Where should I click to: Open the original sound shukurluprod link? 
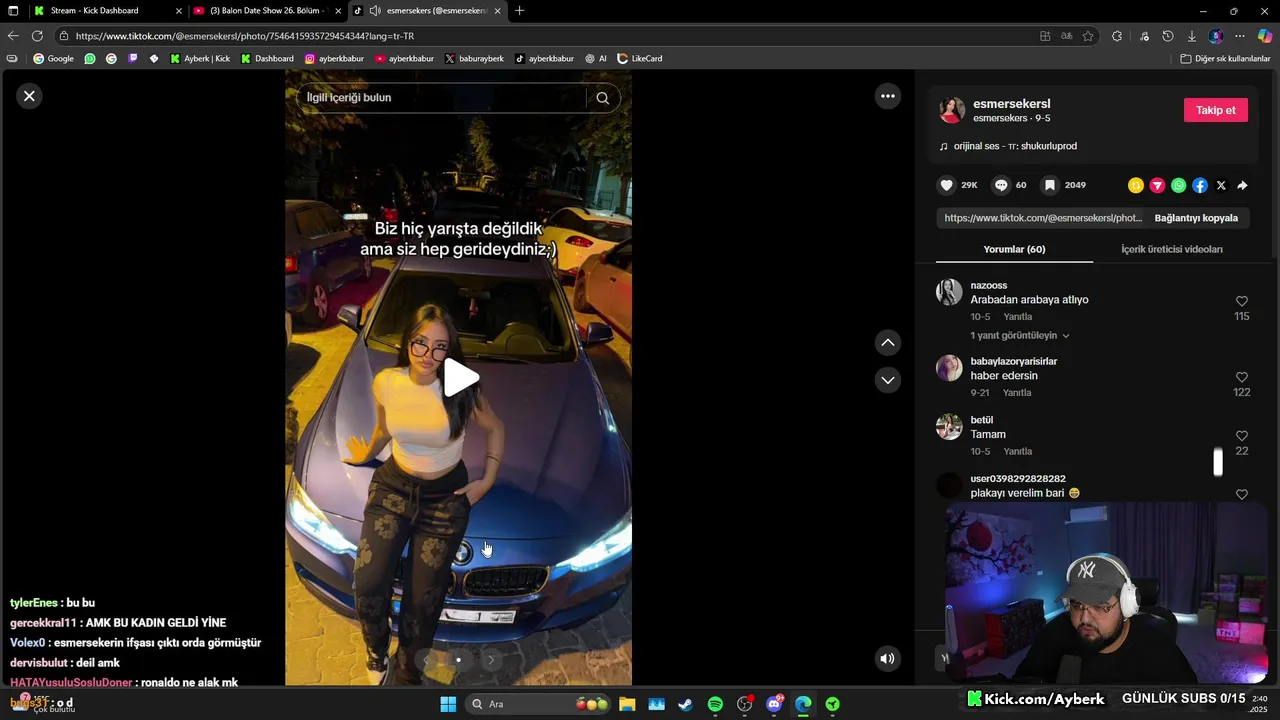[x=1015, y=146]
